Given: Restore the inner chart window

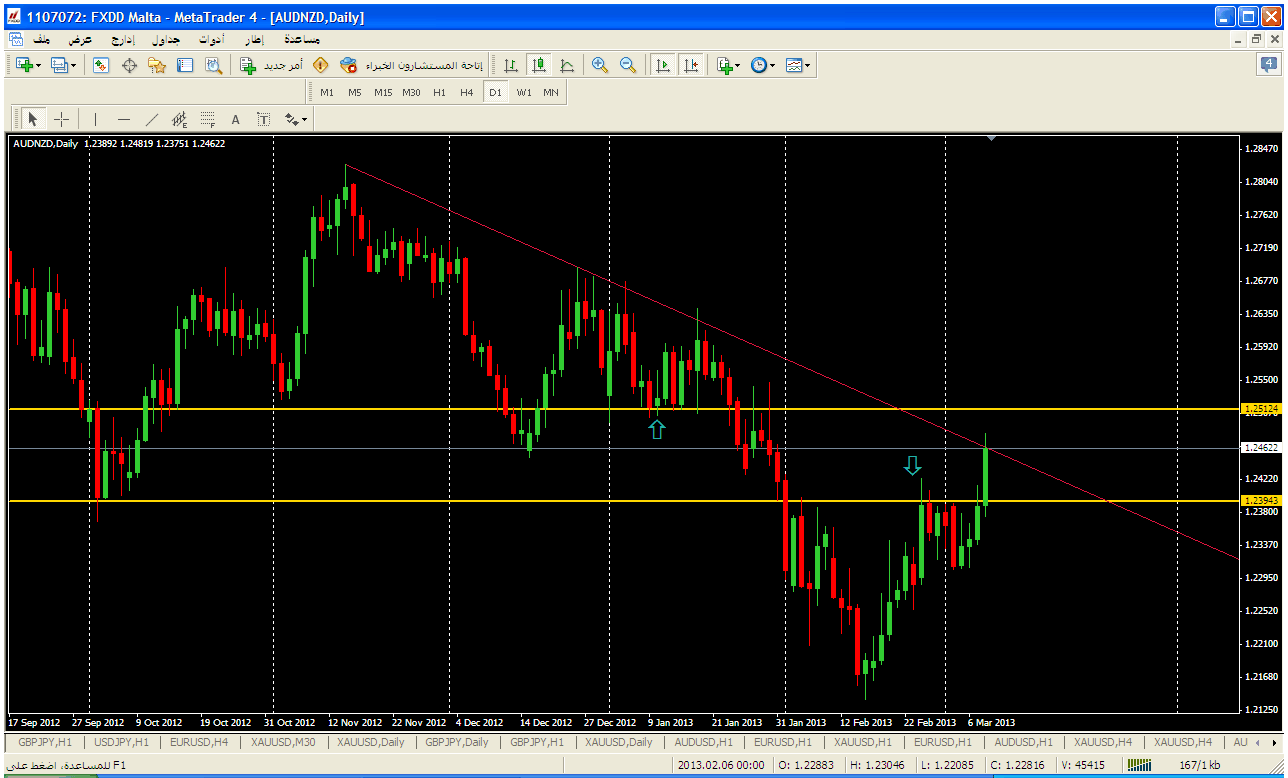Looking at the screenshot, I should coord(1256,39).
